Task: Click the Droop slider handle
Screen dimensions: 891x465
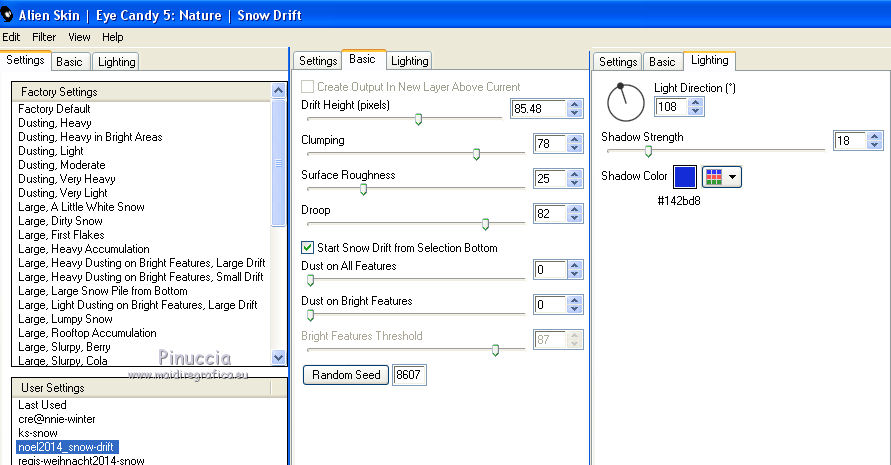Action: [x=485, y=225]
